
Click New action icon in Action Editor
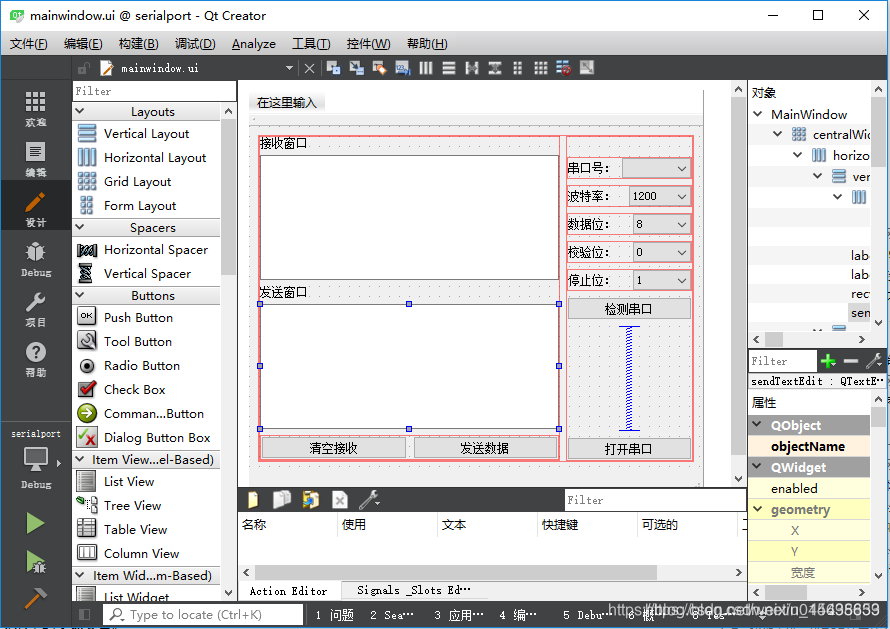(253, 500)
